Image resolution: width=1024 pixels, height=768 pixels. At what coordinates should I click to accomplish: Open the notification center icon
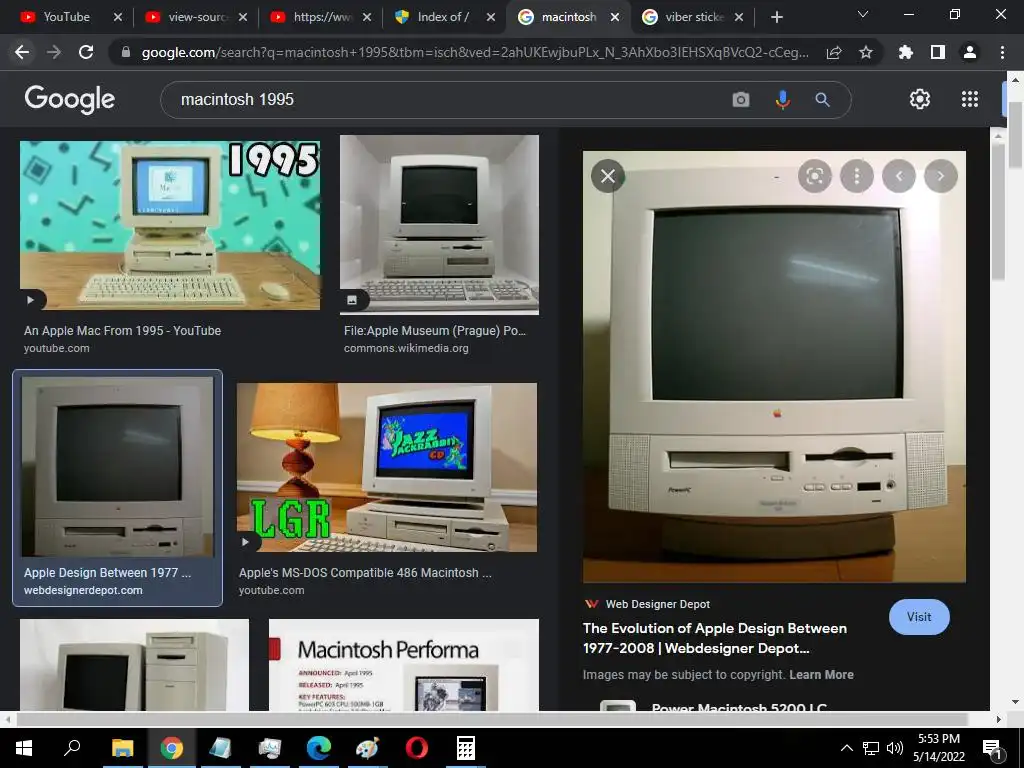[993, 748]
